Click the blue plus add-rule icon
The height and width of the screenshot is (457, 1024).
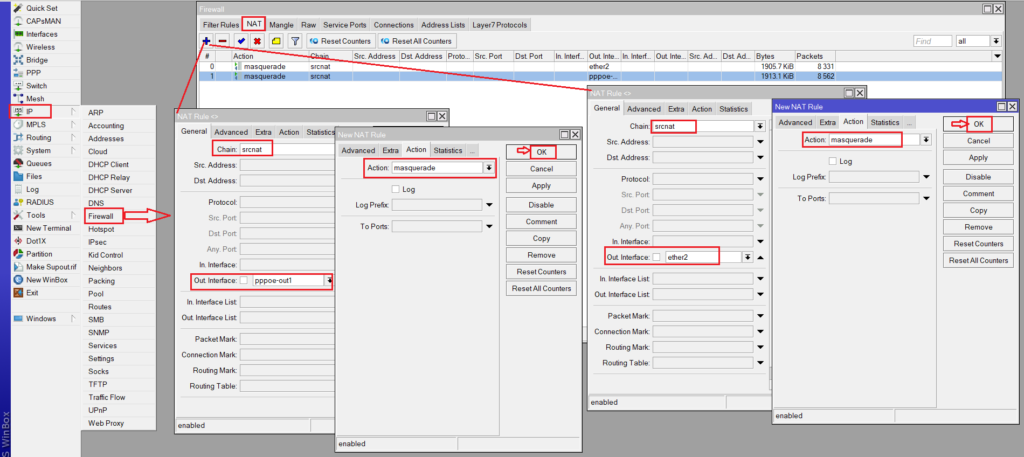pos(206,41)
